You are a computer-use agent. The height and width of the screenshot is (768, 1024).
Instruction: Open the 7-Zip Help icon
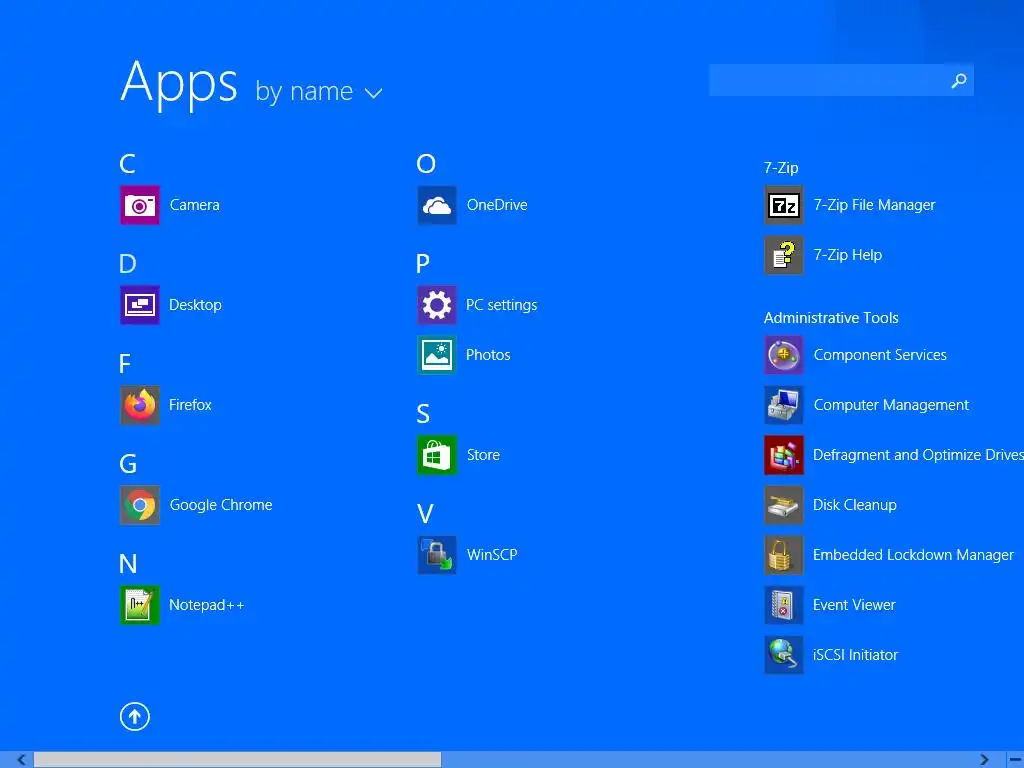tap(784, 255)
